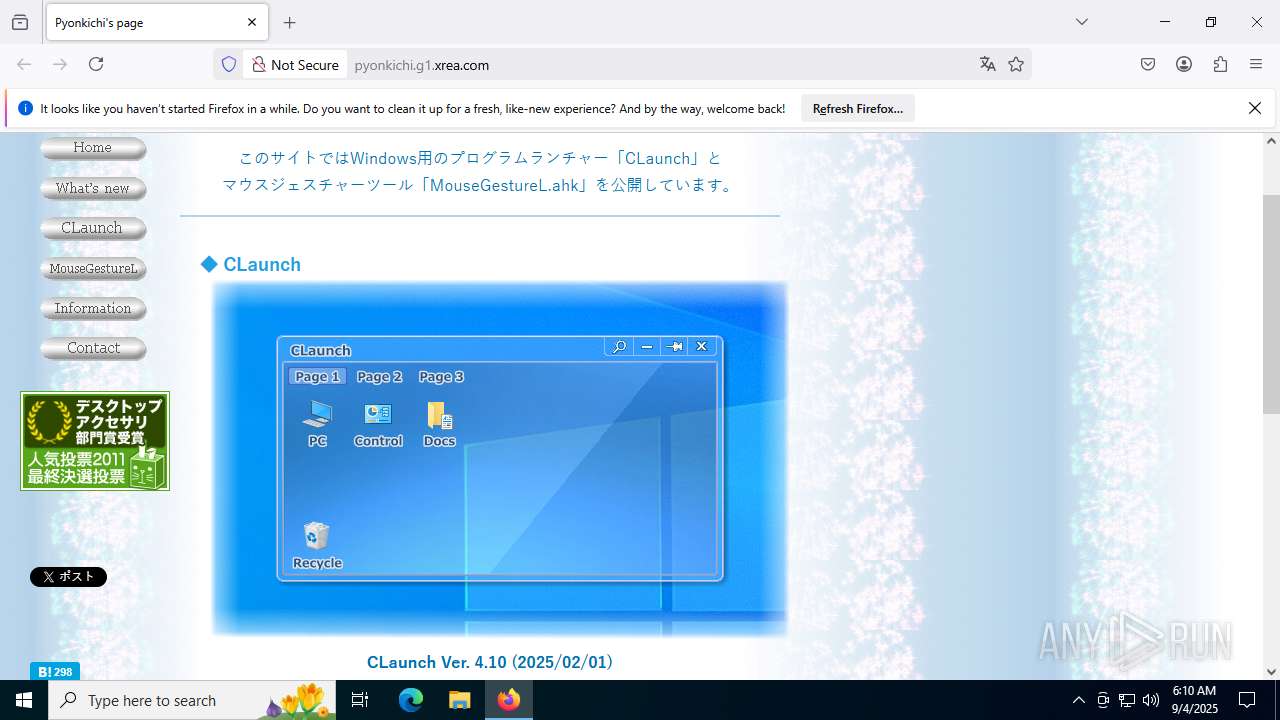Click the Docs folder icon in screenshot

pyautogui.click(x=439, y=424)
